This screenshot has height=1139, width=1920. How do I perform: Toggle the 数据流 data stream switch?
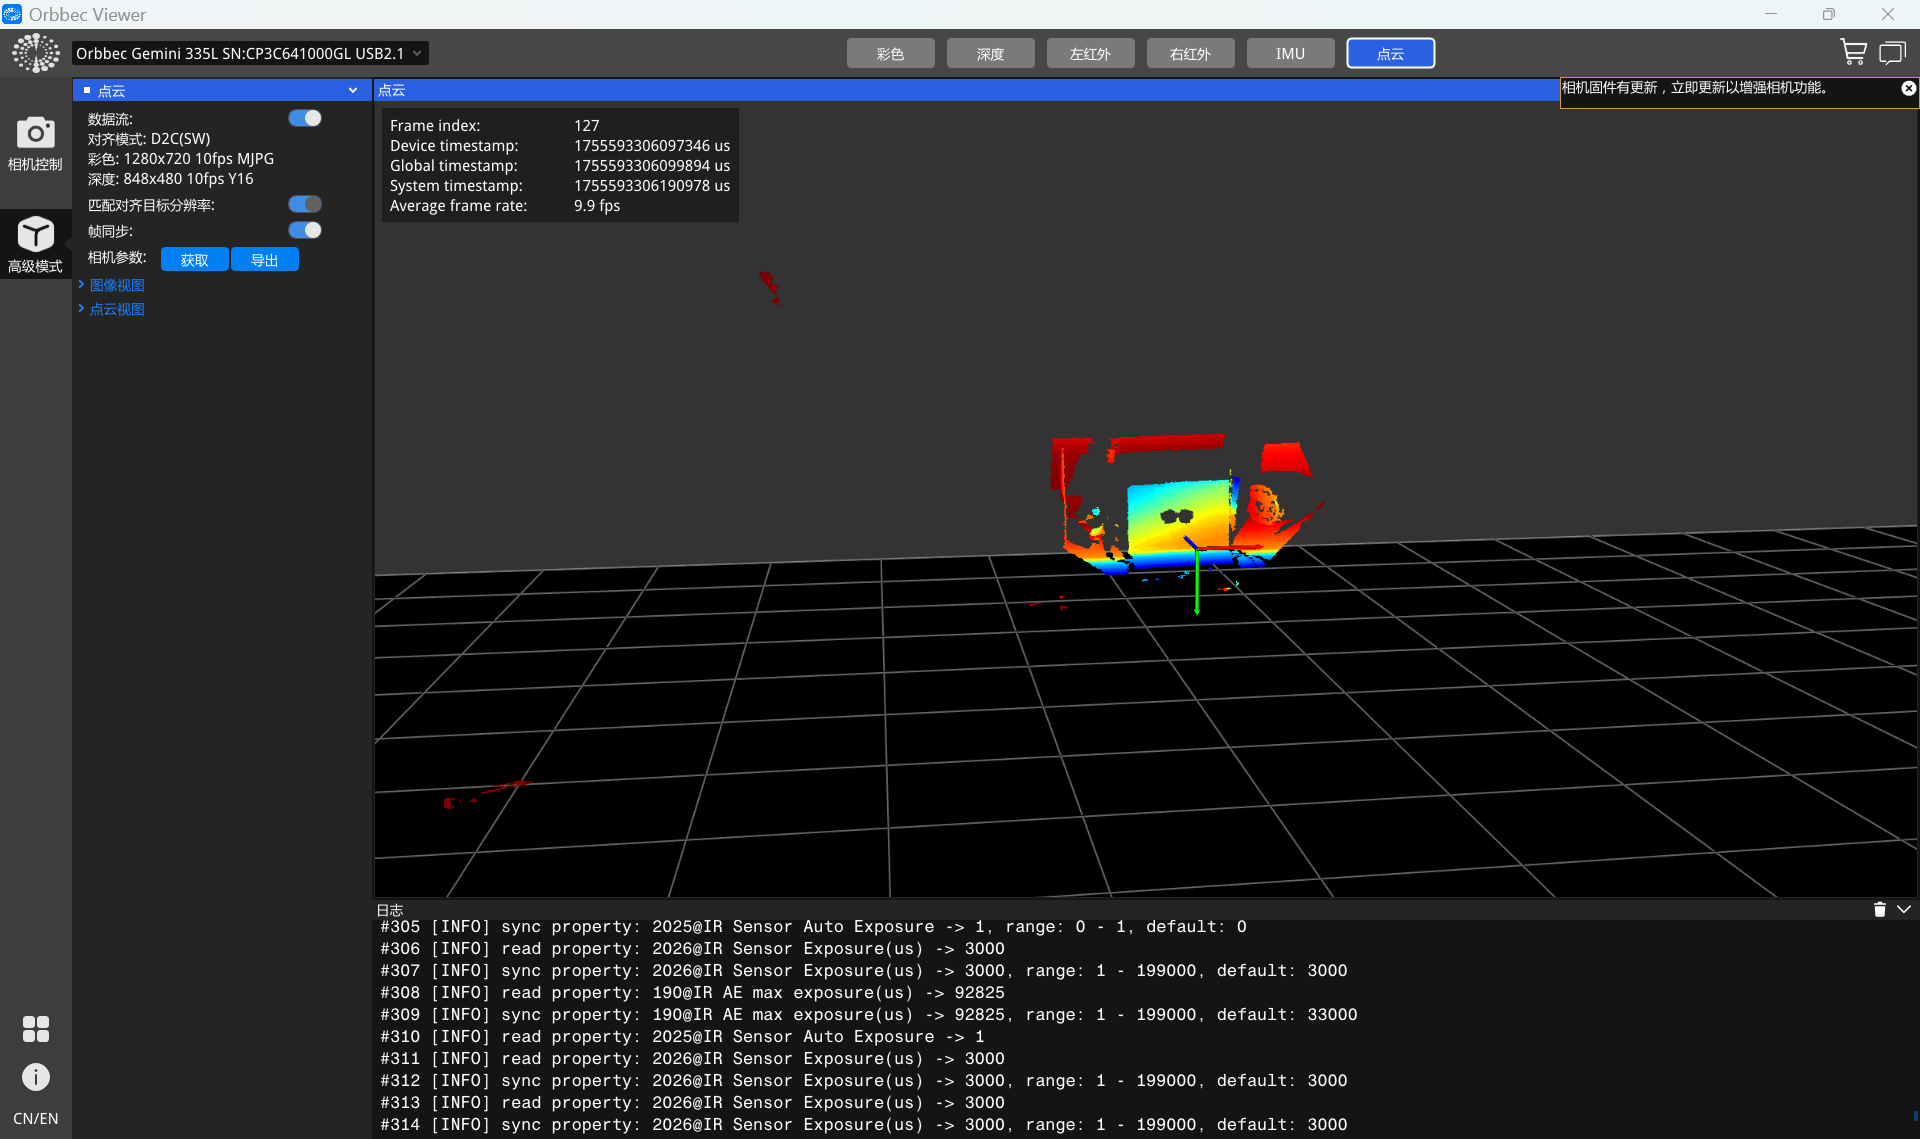305,118
